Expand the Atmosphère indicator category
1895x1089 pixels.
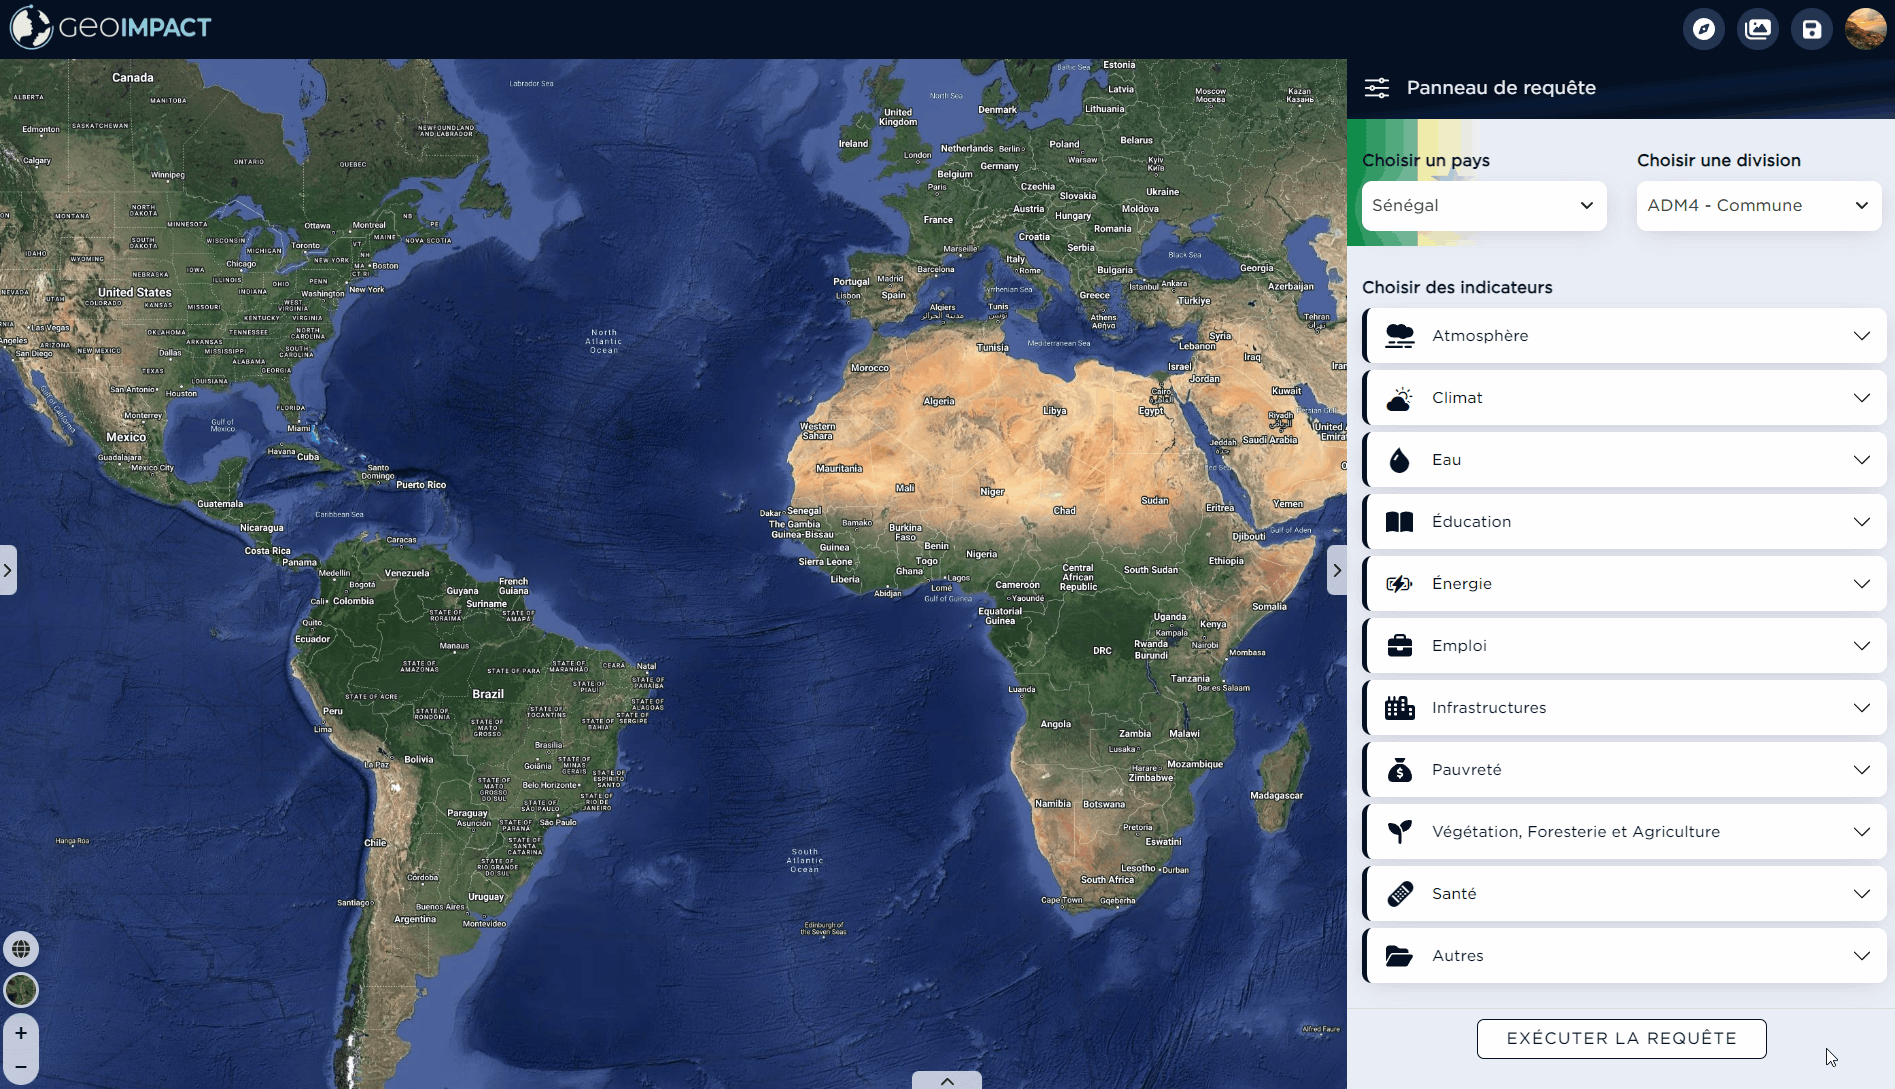(1625, 336)
